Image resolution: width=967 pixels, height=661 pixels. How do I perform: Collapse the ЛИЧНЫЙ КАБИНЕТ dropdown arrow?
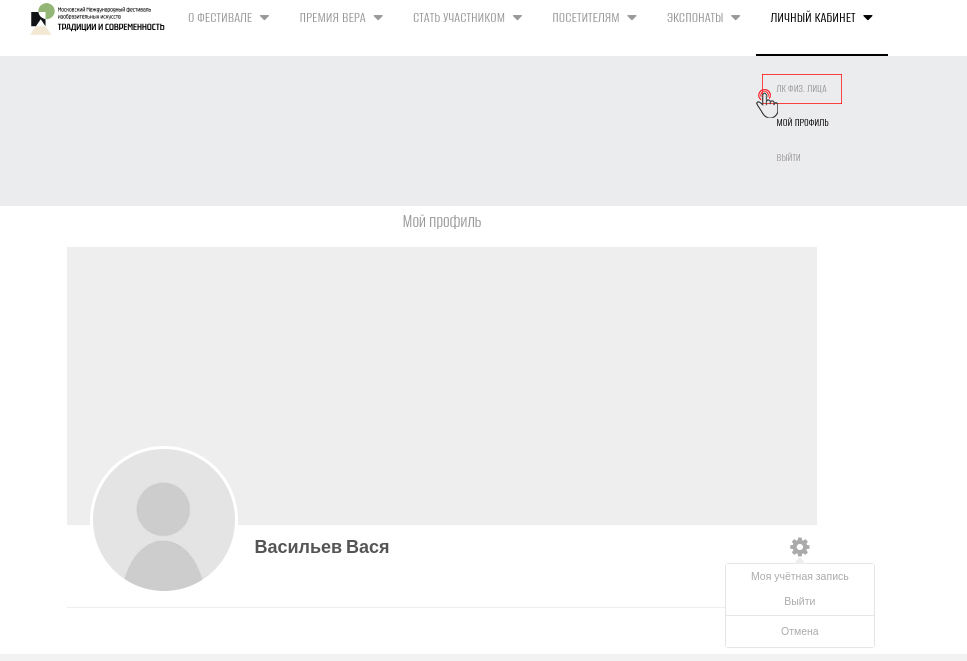[x=867, y=18]
